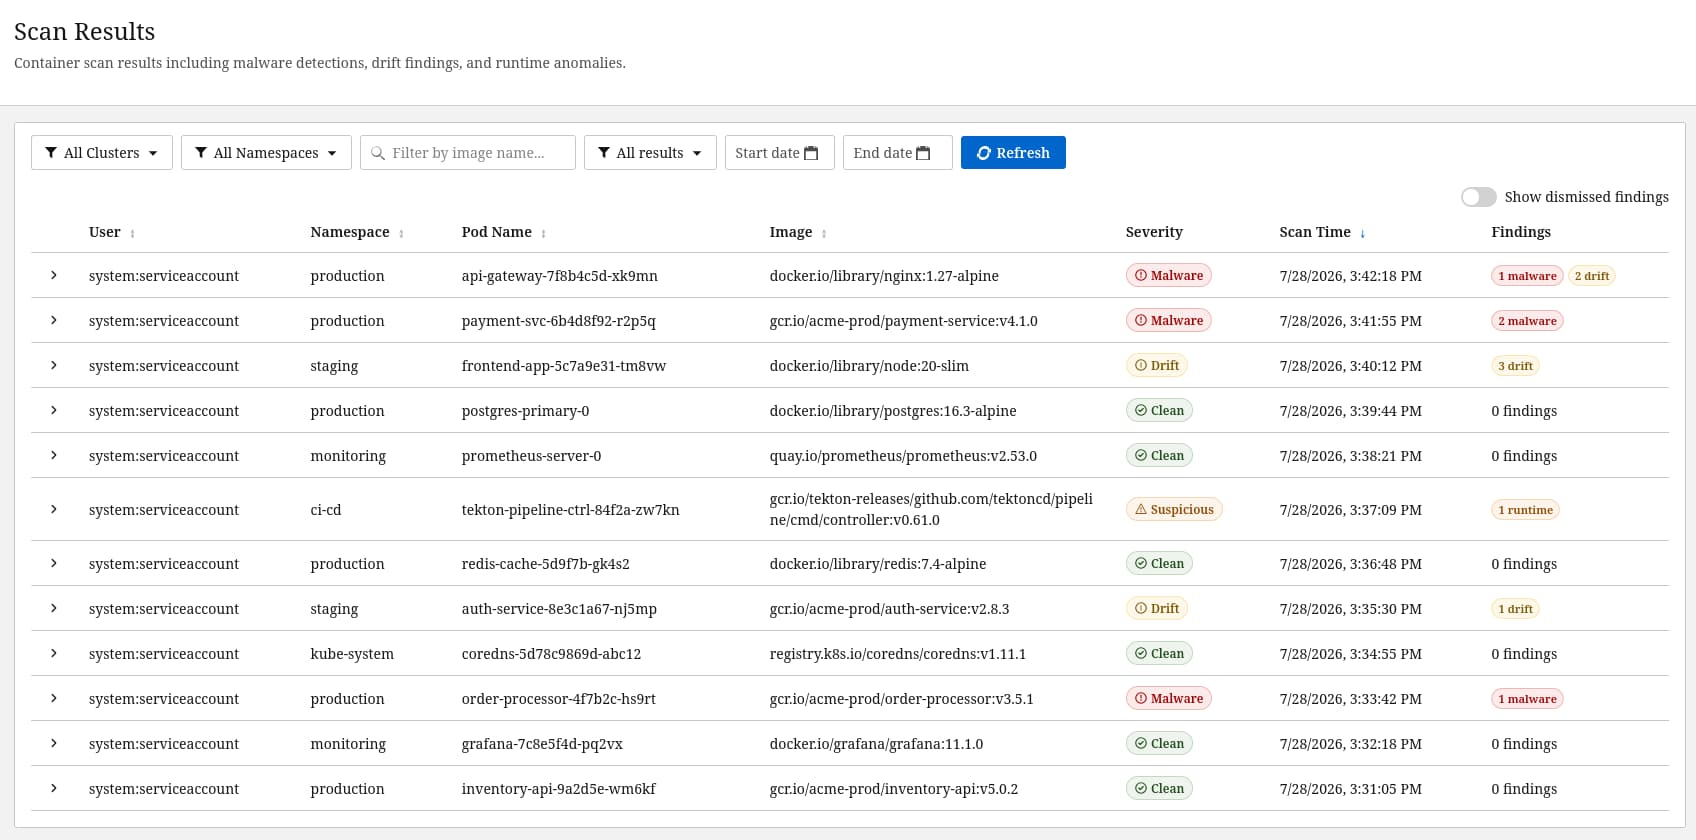Sort by Namespace column sort icon
The width and height of the screenshot is (1696, 840).
[402, 233]
